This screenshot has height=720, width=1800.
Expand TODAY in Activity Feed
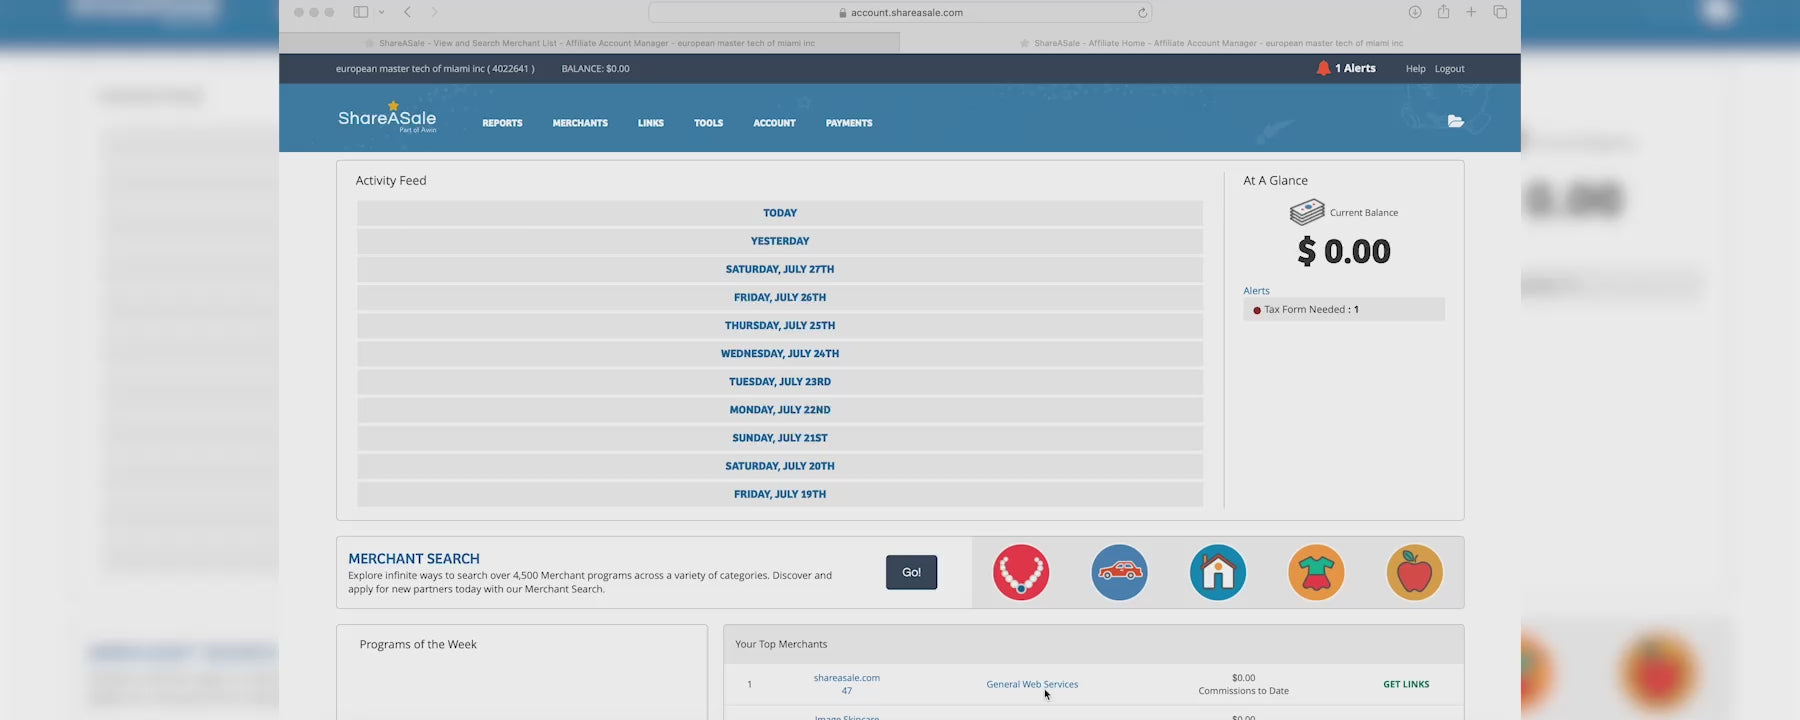point(780,213)
